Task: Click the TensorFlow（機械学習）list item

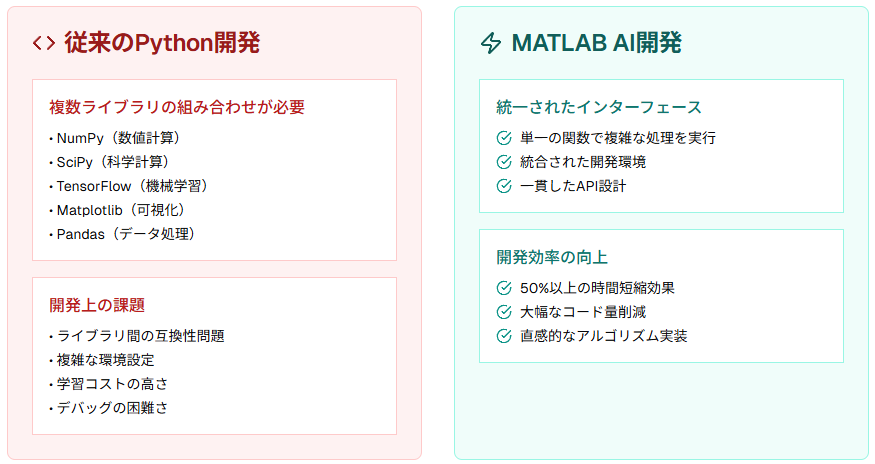Action: pyautogui.click(x=128, y=186)
